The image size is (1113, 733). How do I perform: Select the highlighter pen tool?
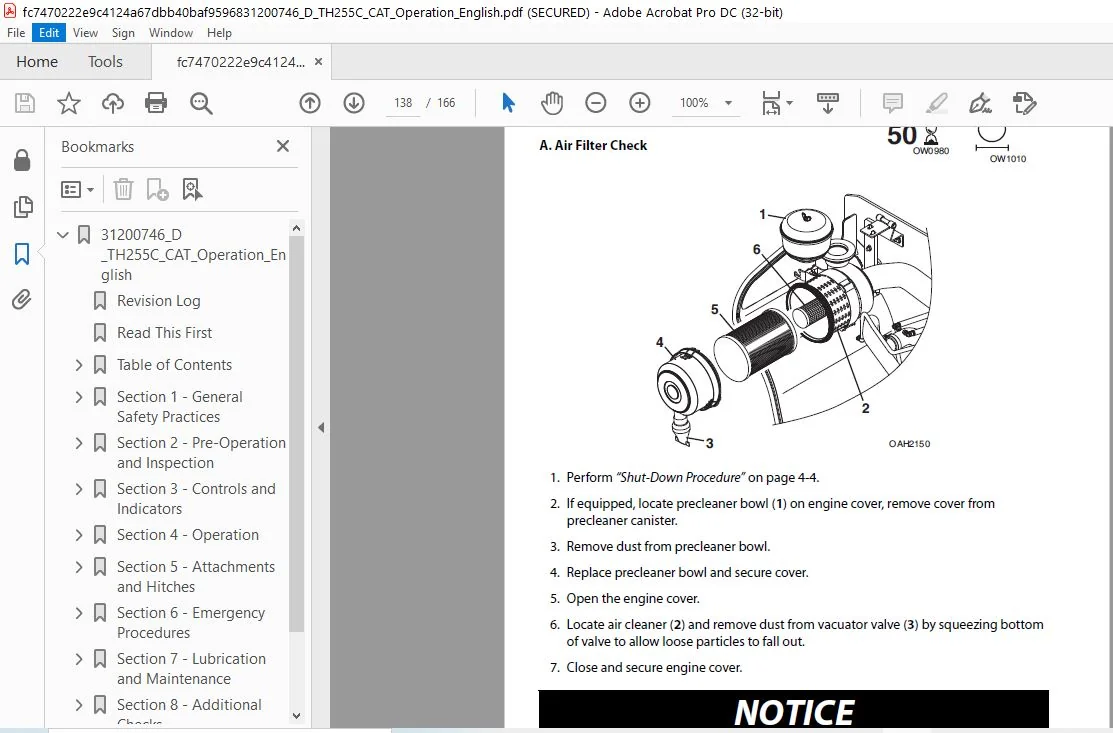coord(937,103)
